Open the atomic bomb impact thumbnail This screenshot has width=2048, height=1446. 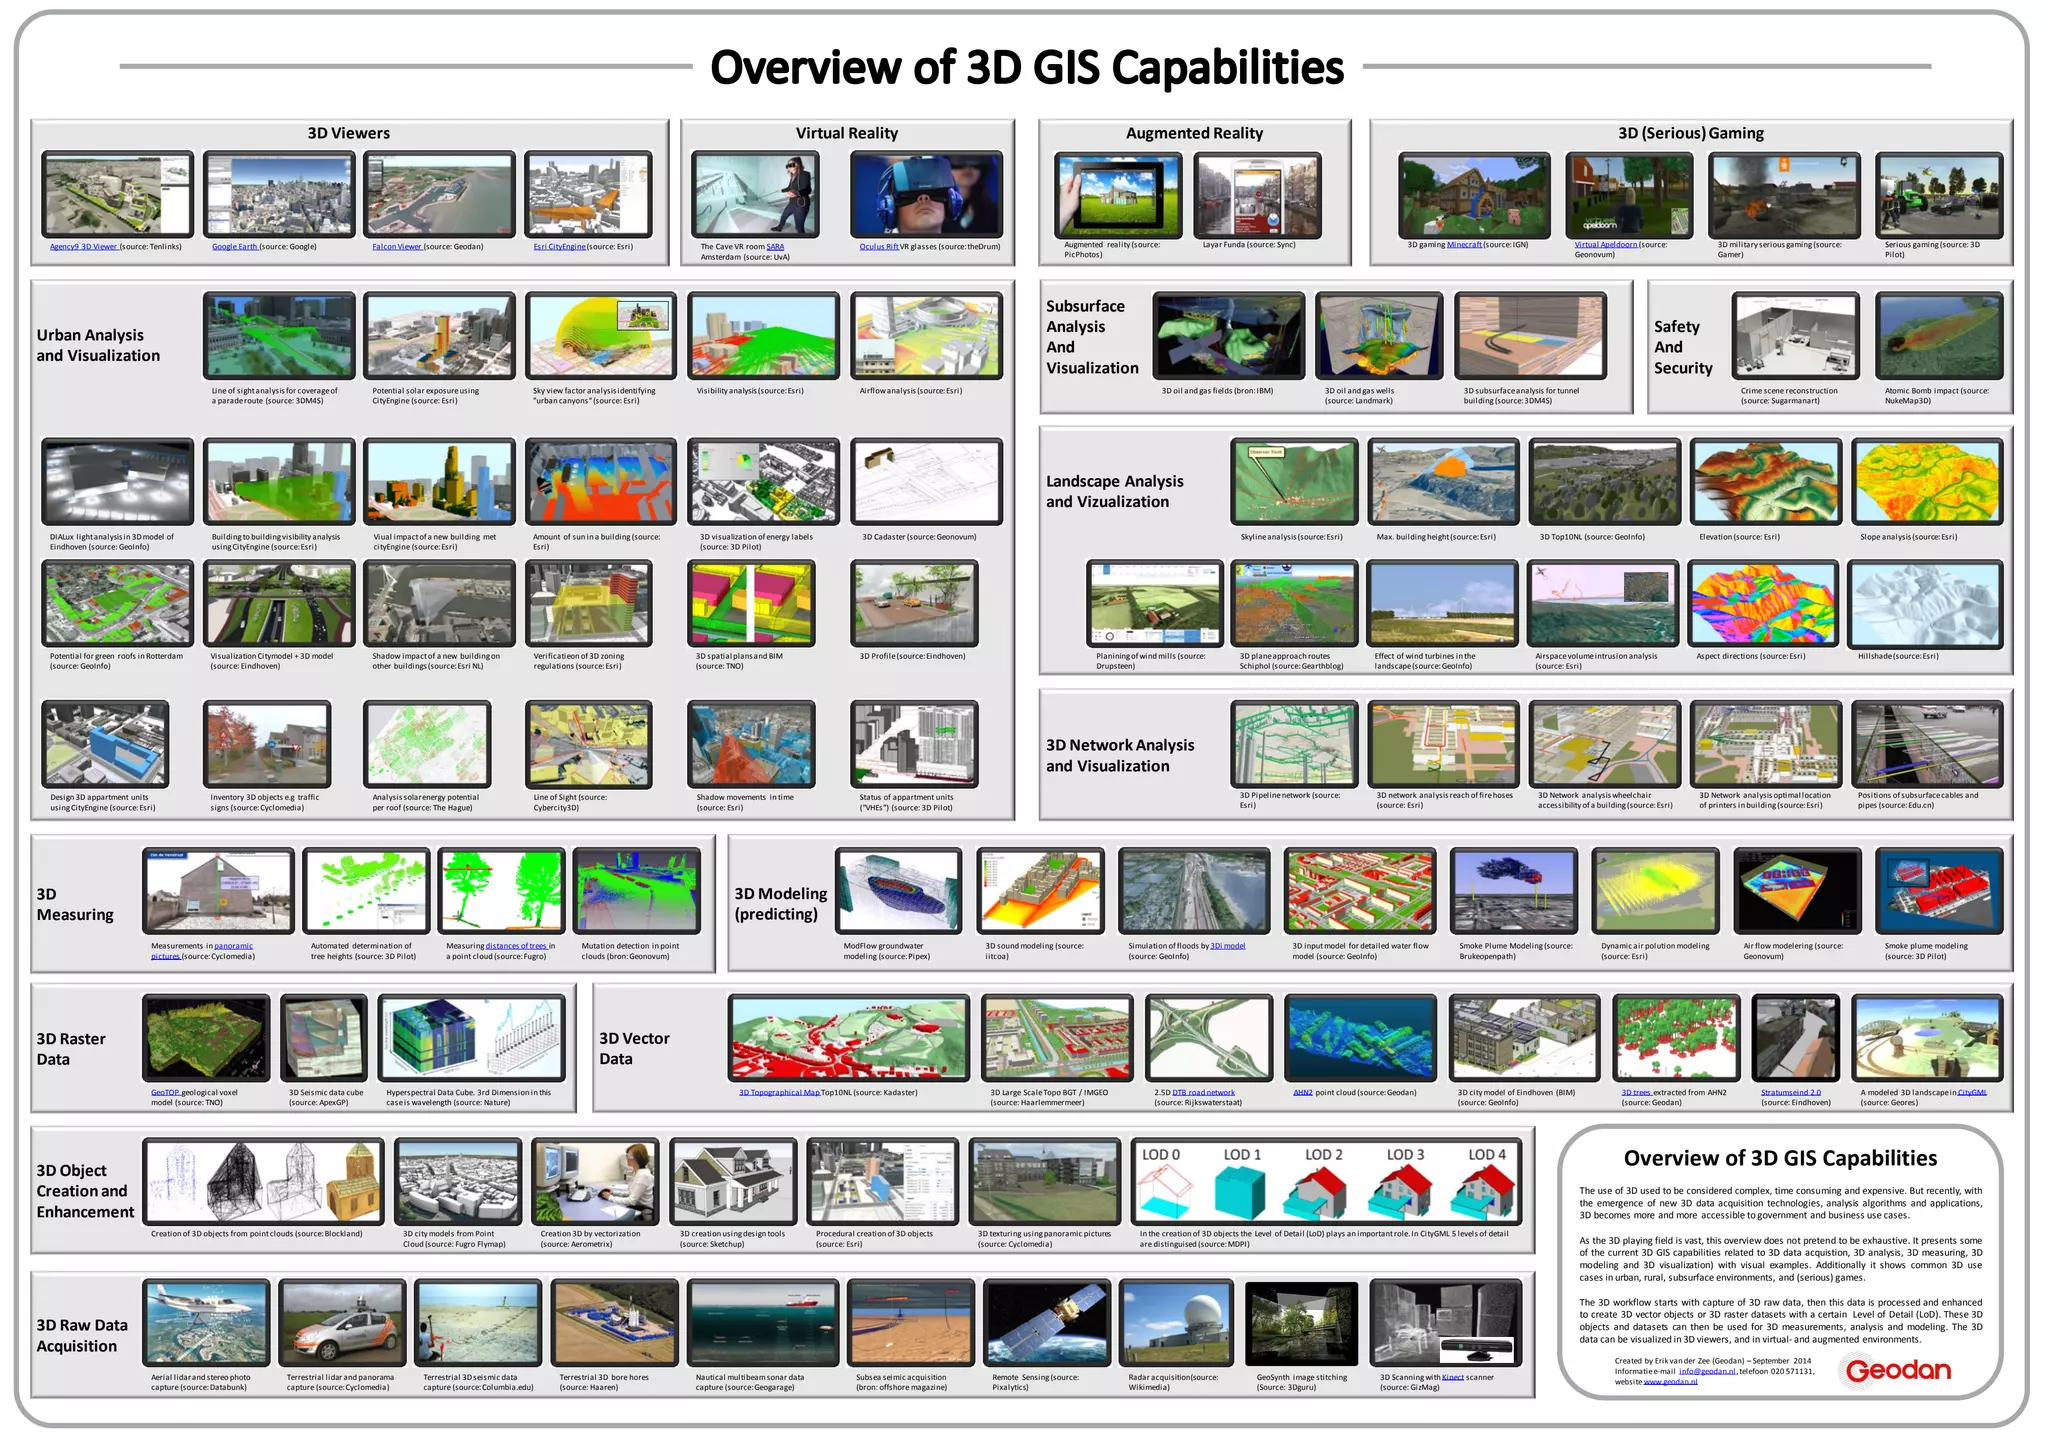click(1939, 336)
